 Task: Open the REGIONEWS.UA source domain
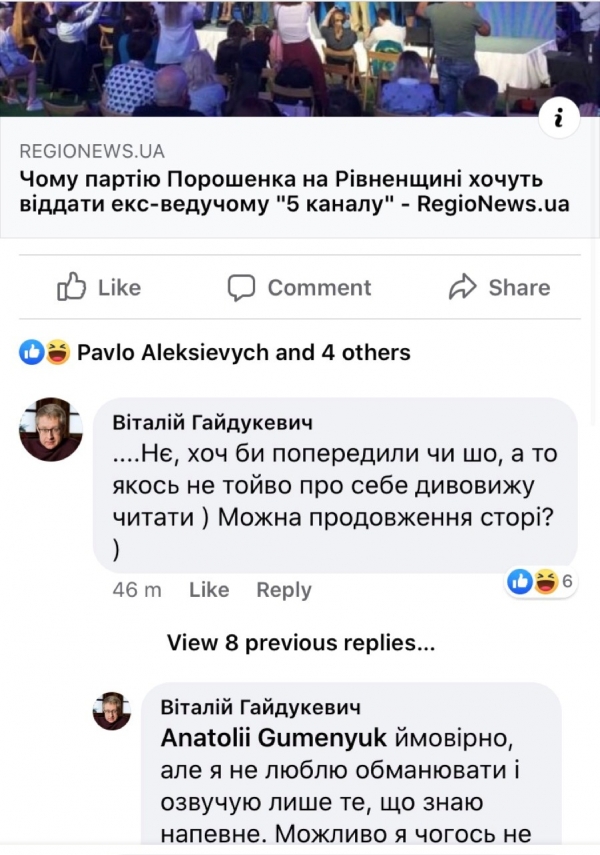92,152
